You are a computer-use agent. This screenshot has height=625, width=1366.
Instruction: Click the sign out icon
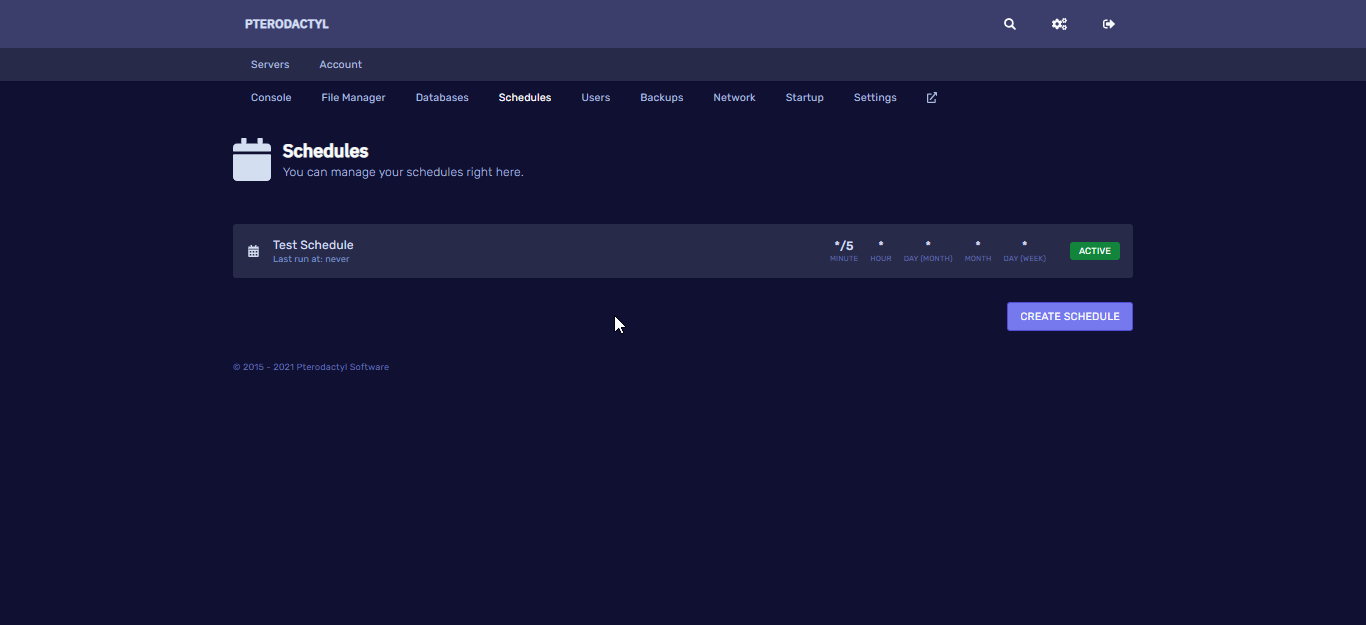tap(1108, 24)
